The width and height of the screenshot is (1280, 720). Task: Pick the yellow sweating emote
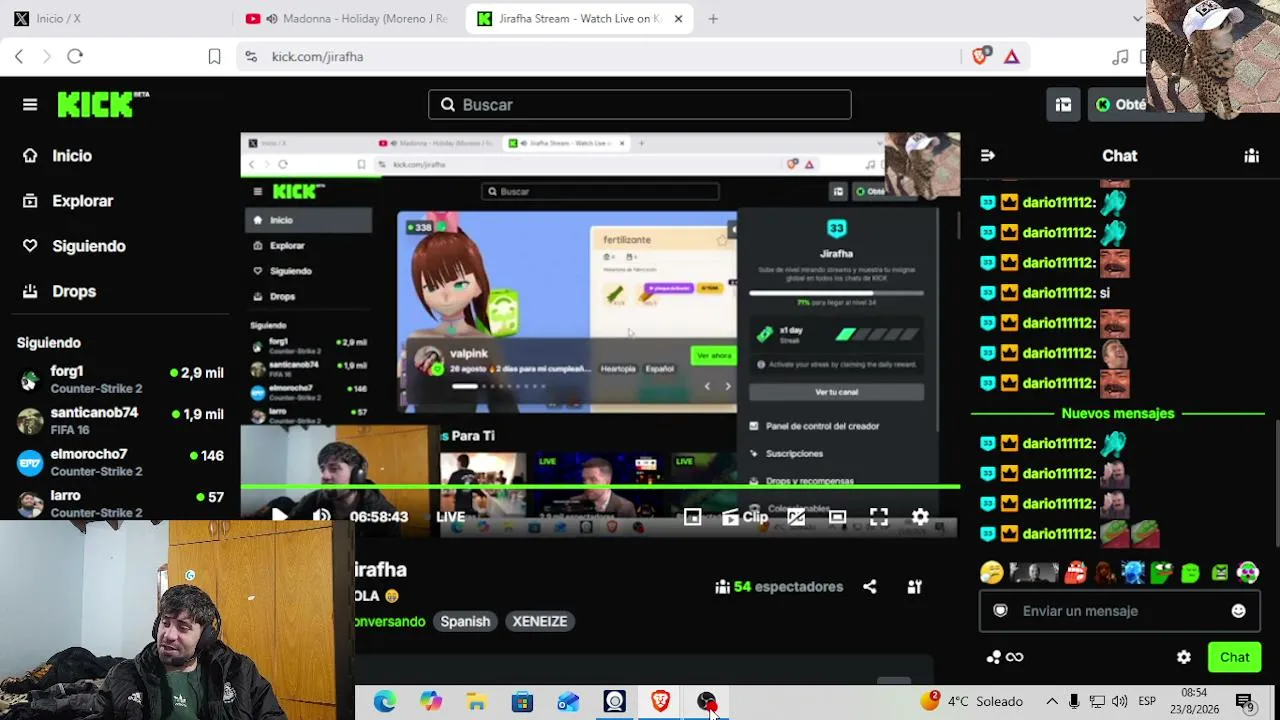tap(991, 573)
